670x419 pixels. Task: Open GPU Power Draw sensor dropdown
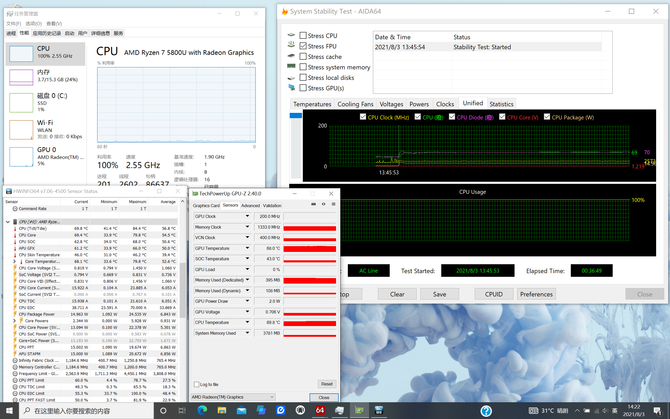(247, 301)
